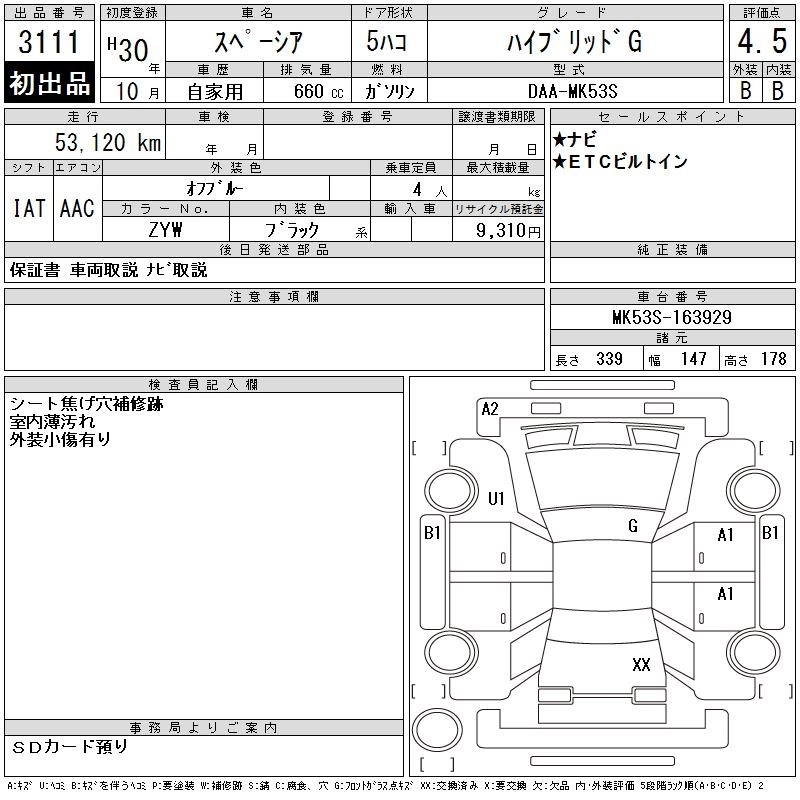800x800 pixels.
Task: Click the B1 mark on the right sill
Action: click(770, 533)
